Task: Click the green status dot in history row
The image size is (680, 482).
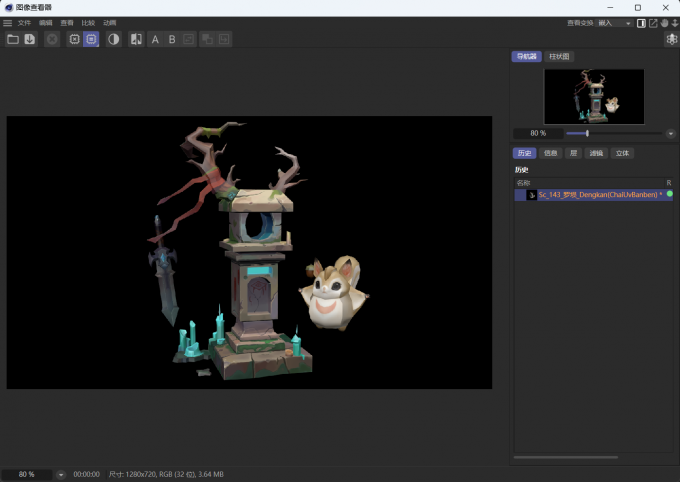Action: [670, 194]
